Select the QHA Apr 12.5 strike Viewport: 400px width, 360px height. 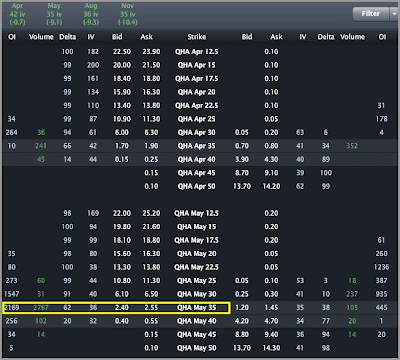[197, 52]
